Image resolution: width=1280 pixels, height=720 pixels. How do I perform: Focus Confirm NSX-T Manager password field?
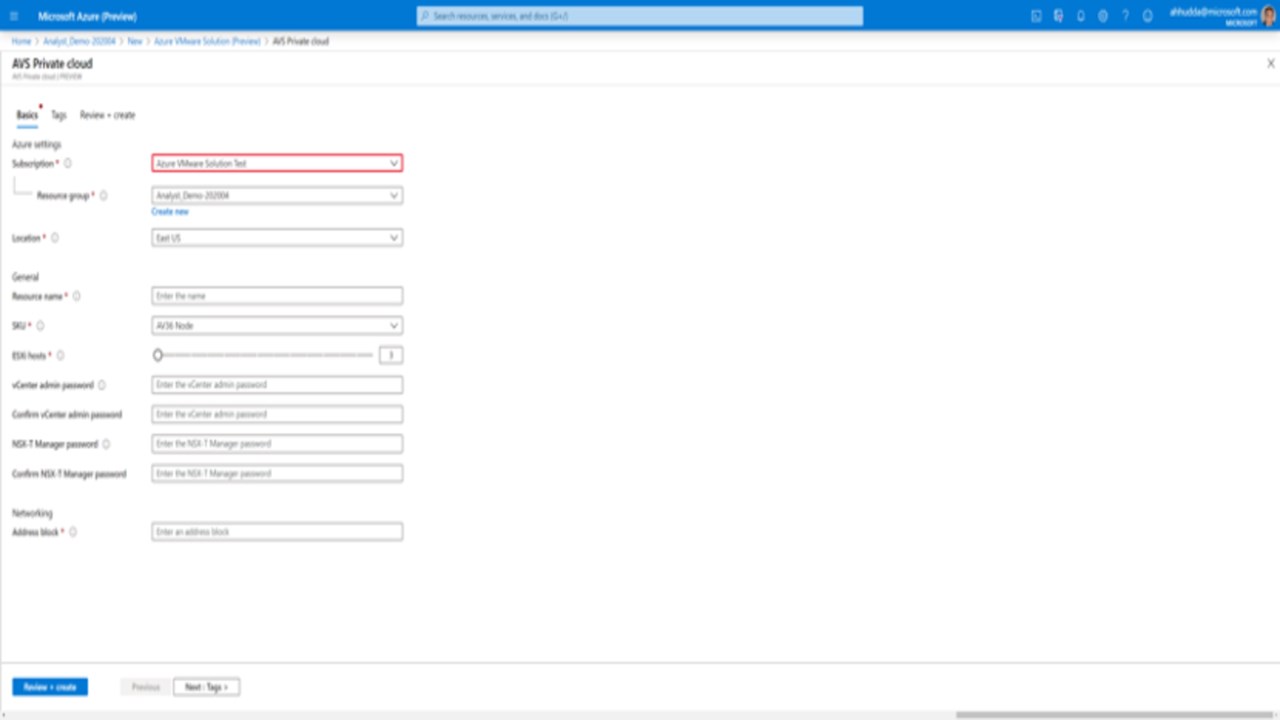coord(277,473)
